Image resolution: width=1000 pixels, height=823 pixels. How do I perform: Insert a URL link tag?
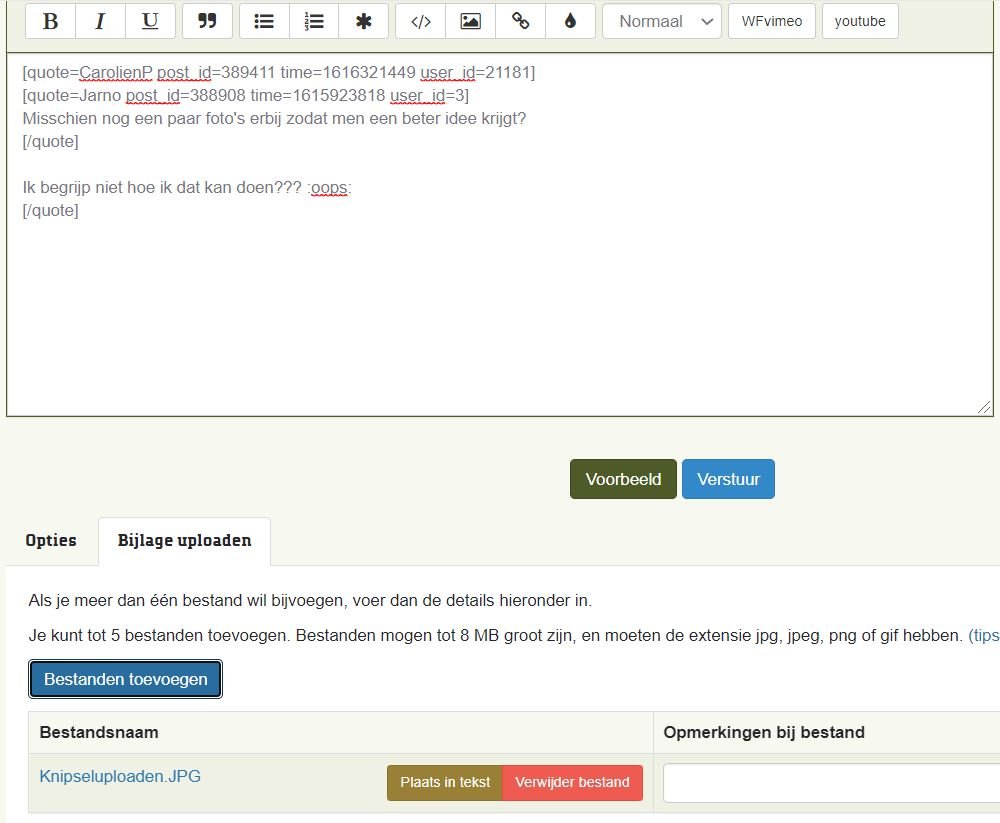point(520,21)
